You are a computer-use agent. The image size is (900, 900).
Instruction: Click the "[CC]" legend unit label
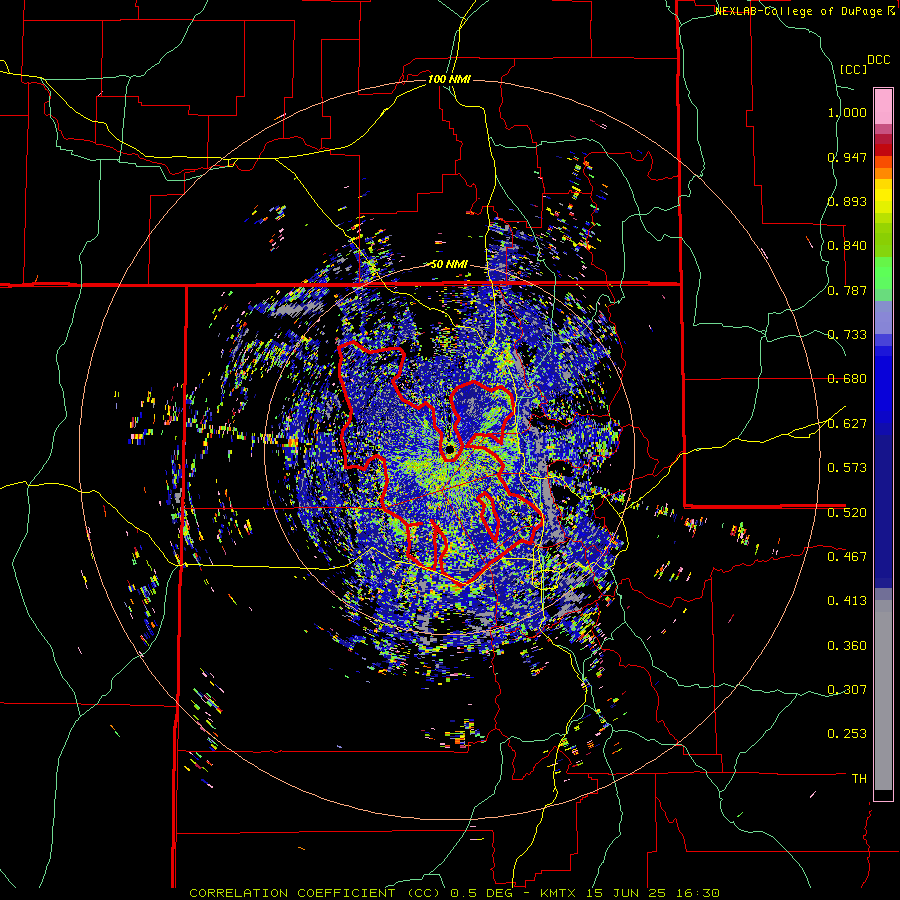[x=853, y=69]
